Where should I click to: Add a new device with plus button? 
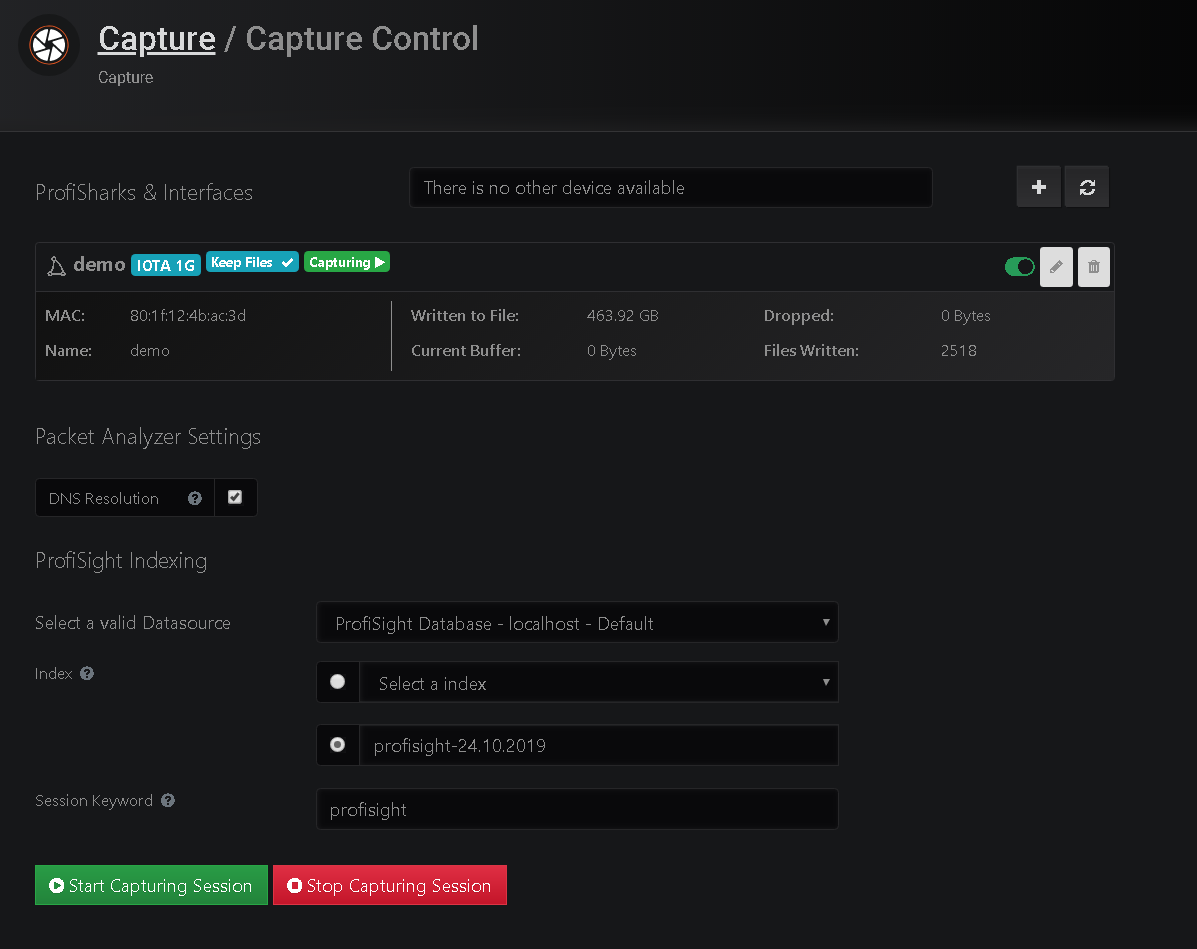click(x=1038, y=187)
